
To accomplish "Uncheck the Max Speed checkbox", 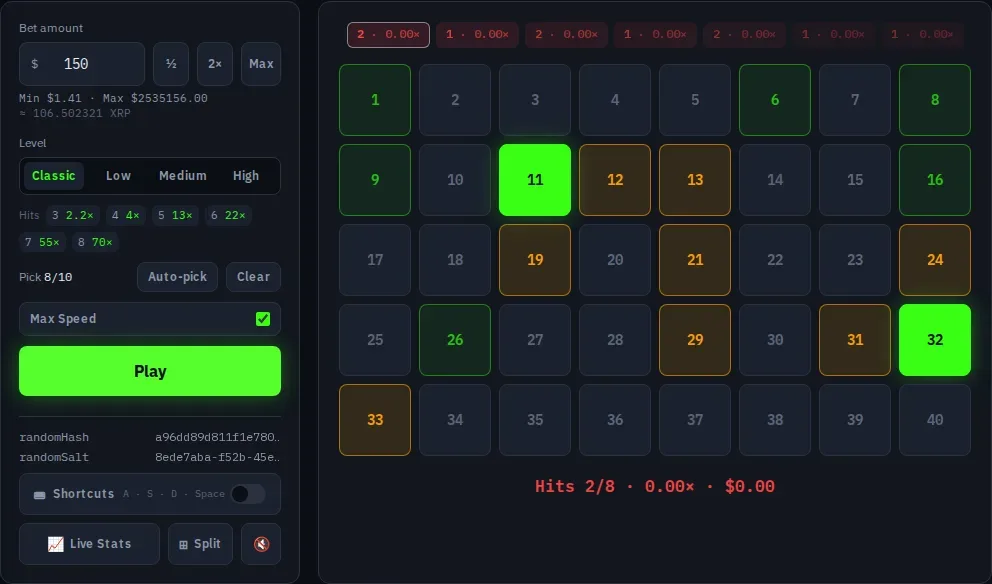I will pos(263,319).
